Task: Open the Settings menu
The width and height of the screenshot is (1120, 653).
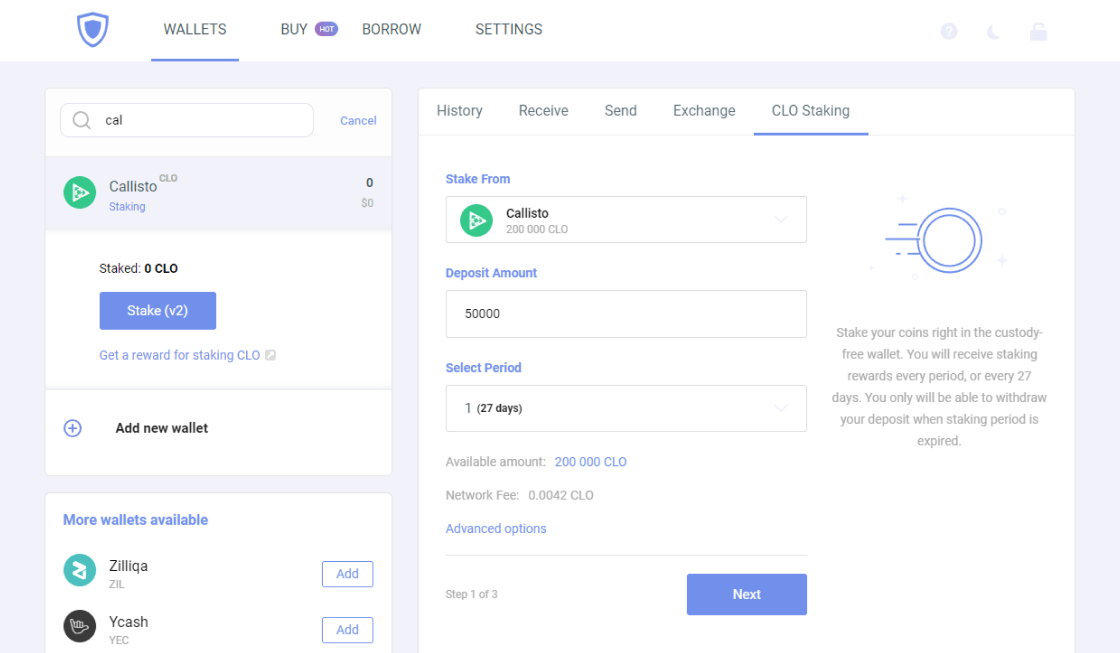Action: tap(509, 29)
